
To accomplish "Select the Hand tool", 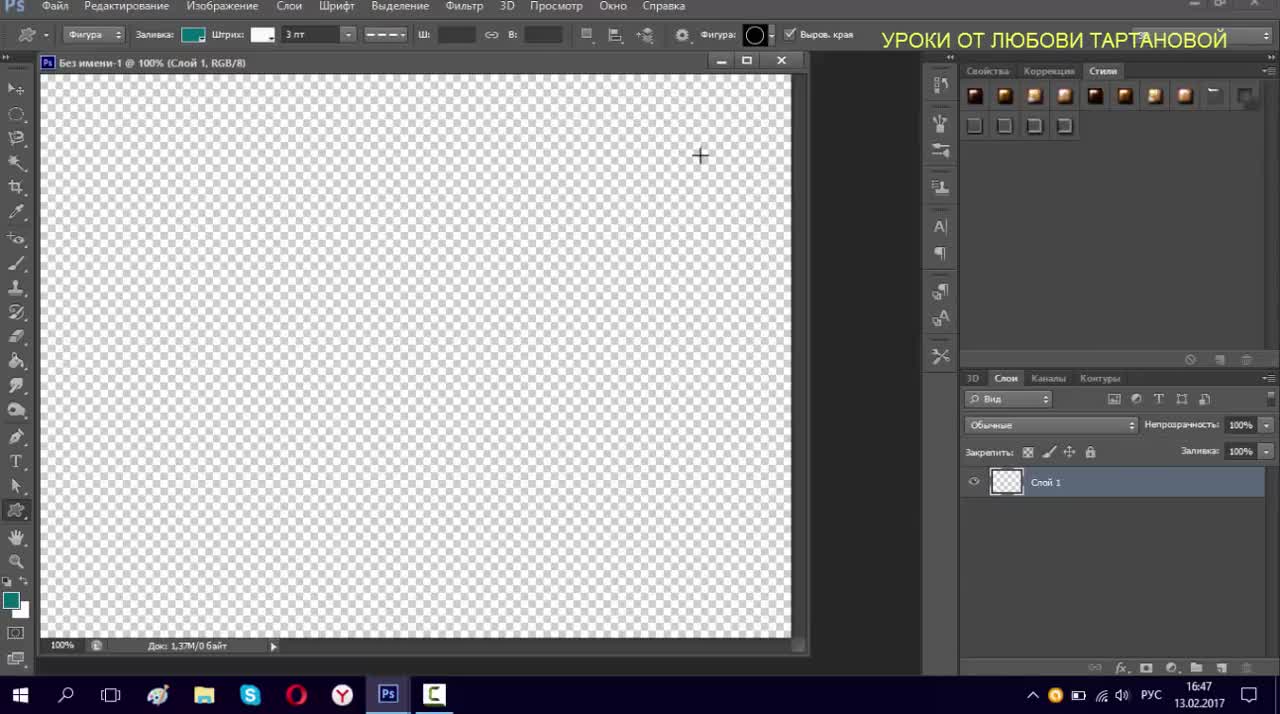I will click(16, 537).
